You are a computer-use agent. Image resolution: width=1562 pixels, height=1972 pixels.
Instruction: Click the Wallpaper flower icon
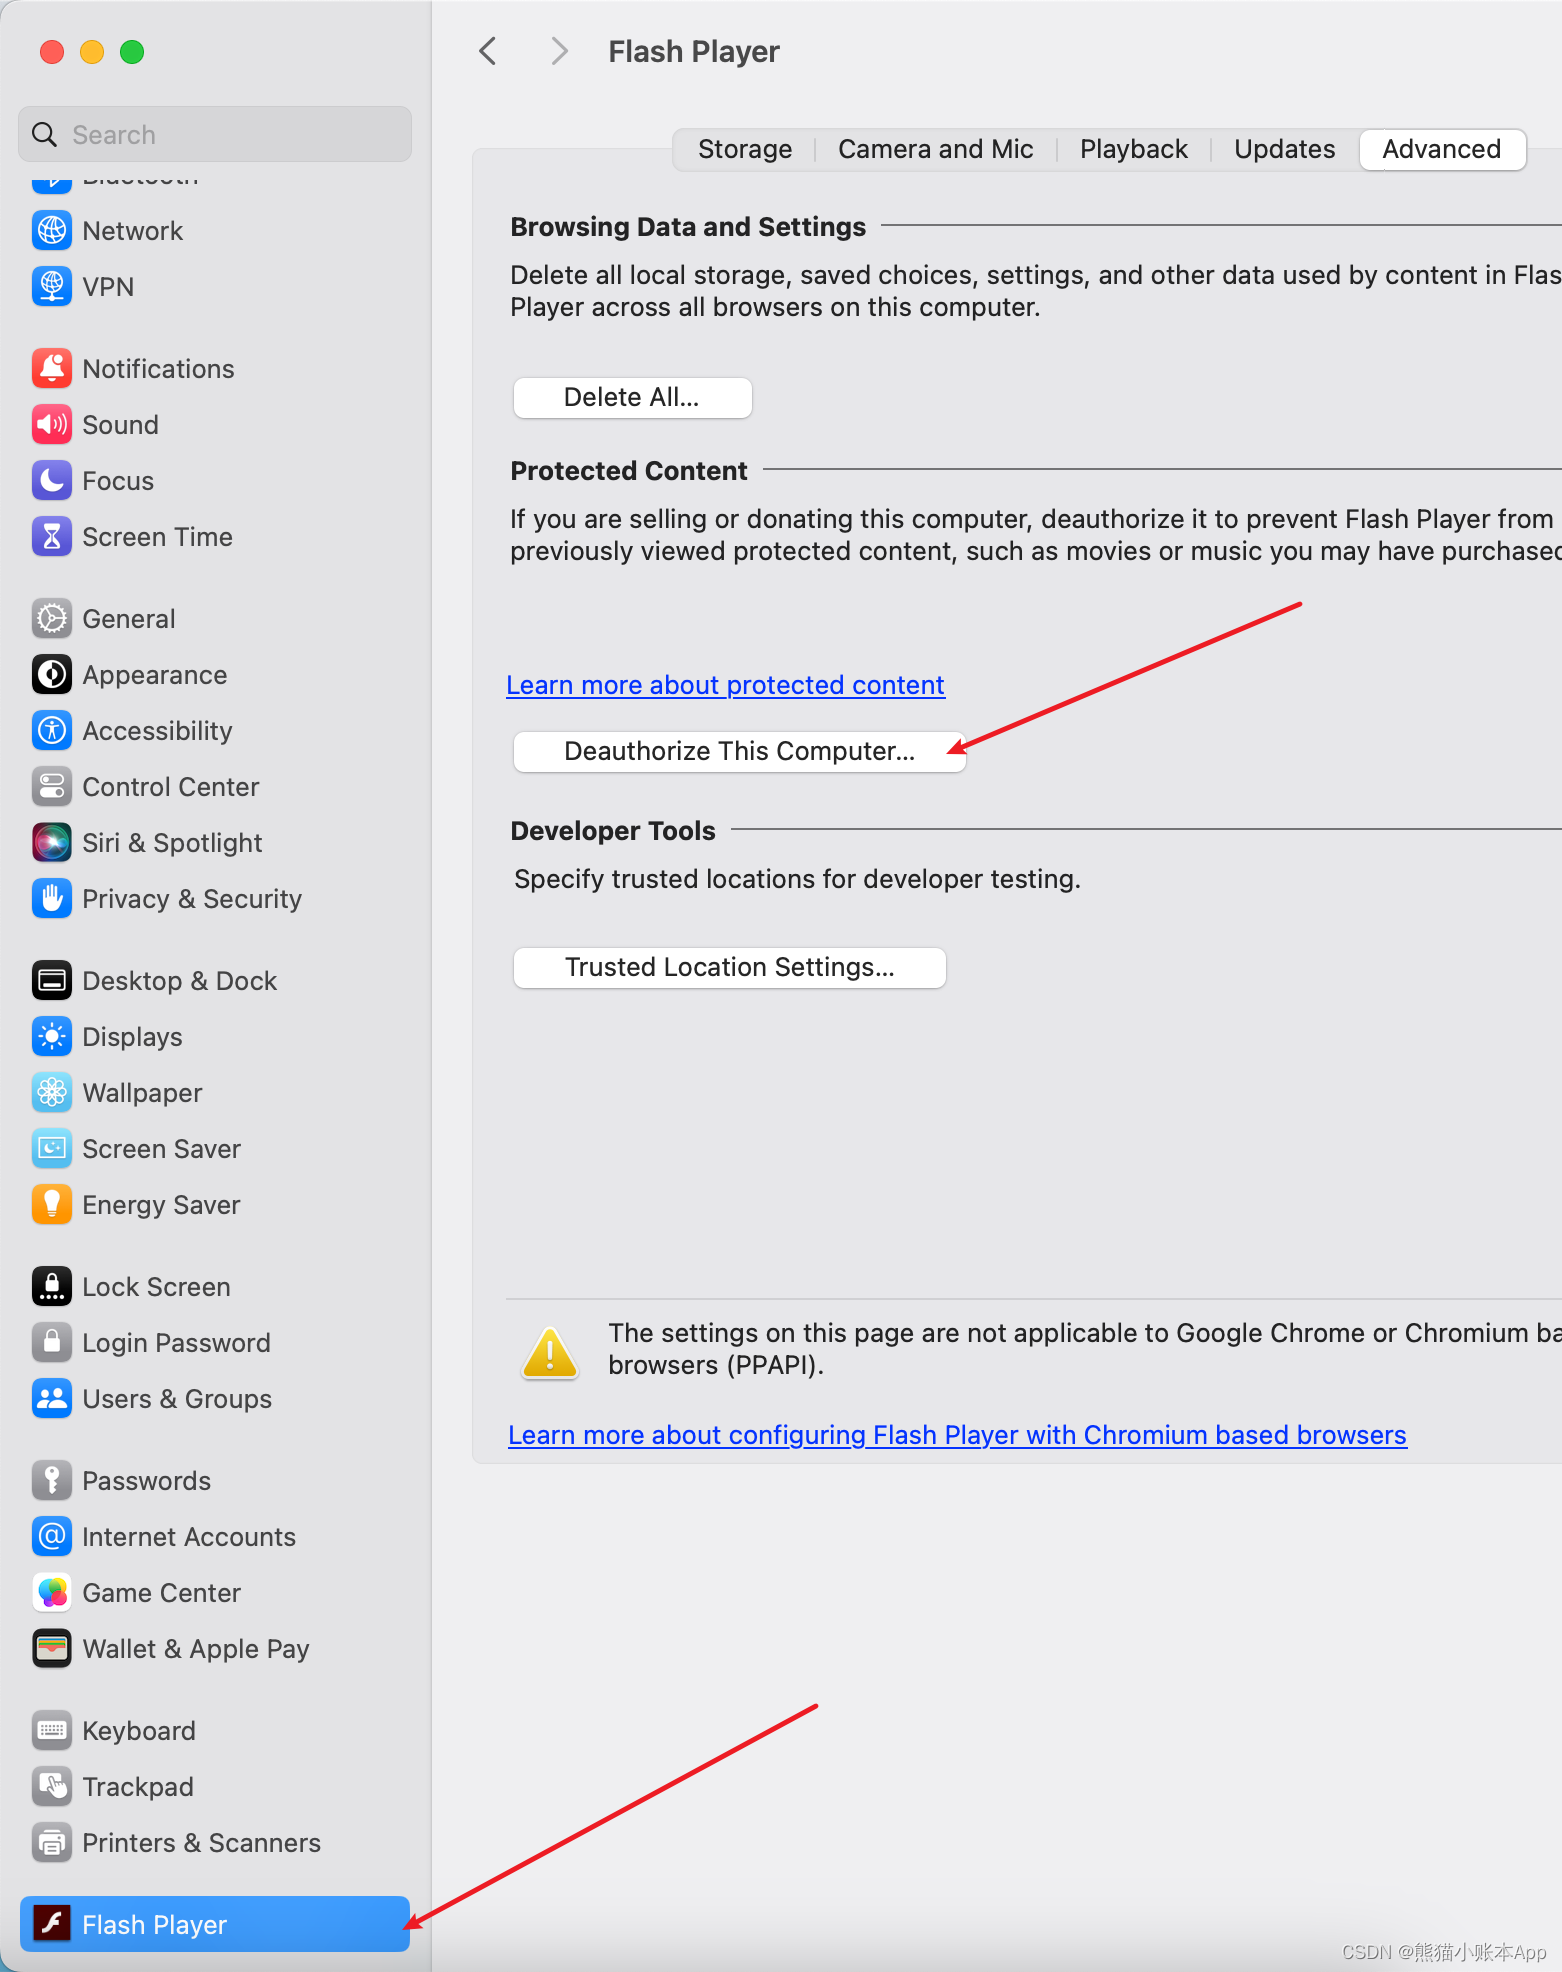point(52,1093)
